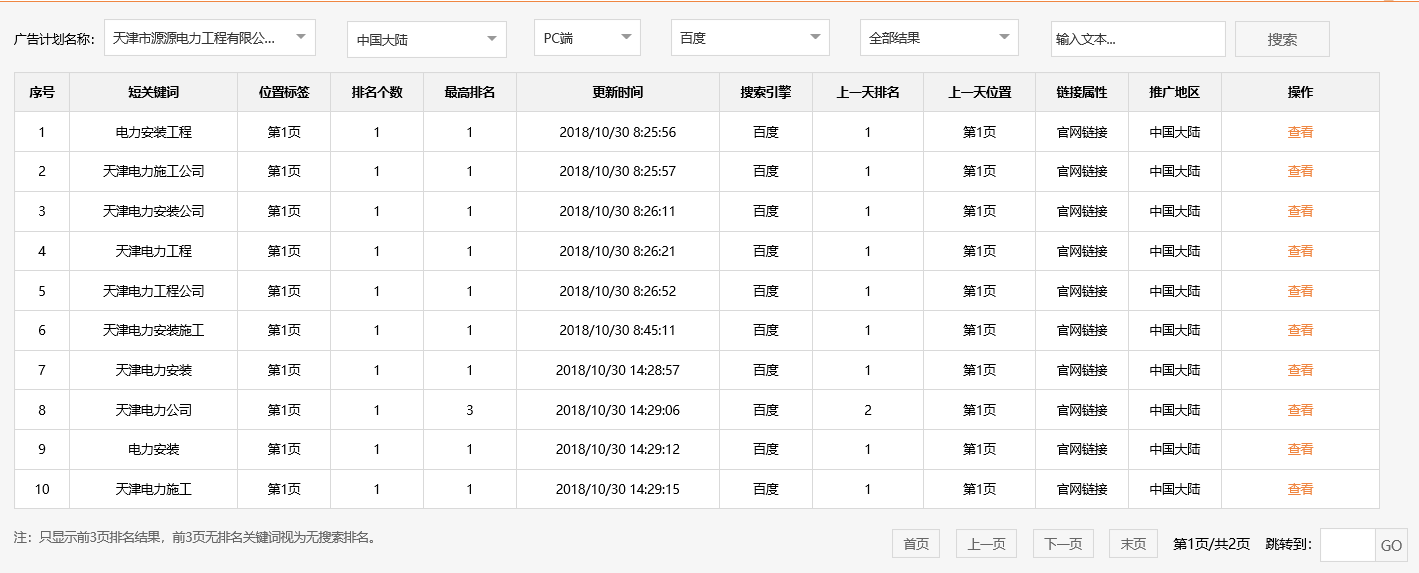This screenshot has height=573, width=1419.
Task: Select keyword cell 天津电力安装施工
Action: [x=154, y=330]
